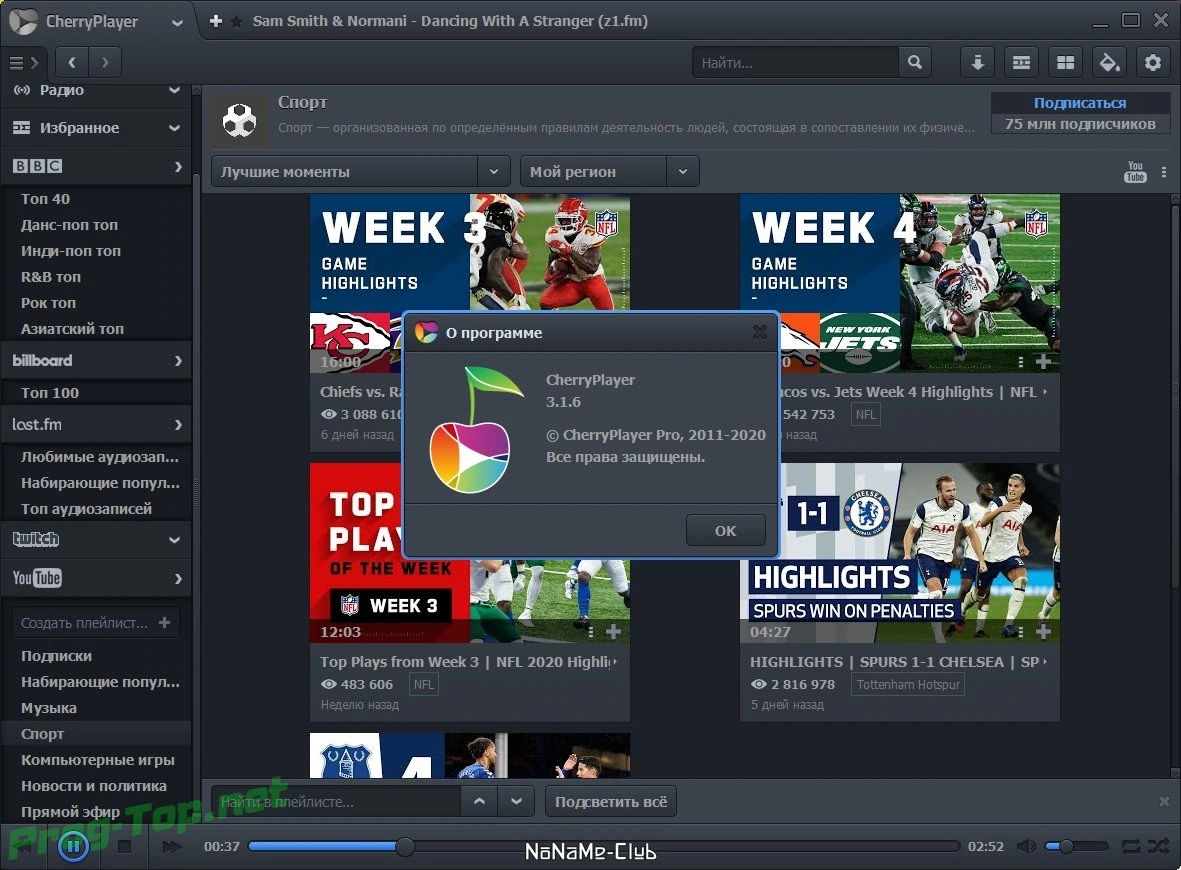Open Week 4 Game Highlights thumbnail

[900, 283]
